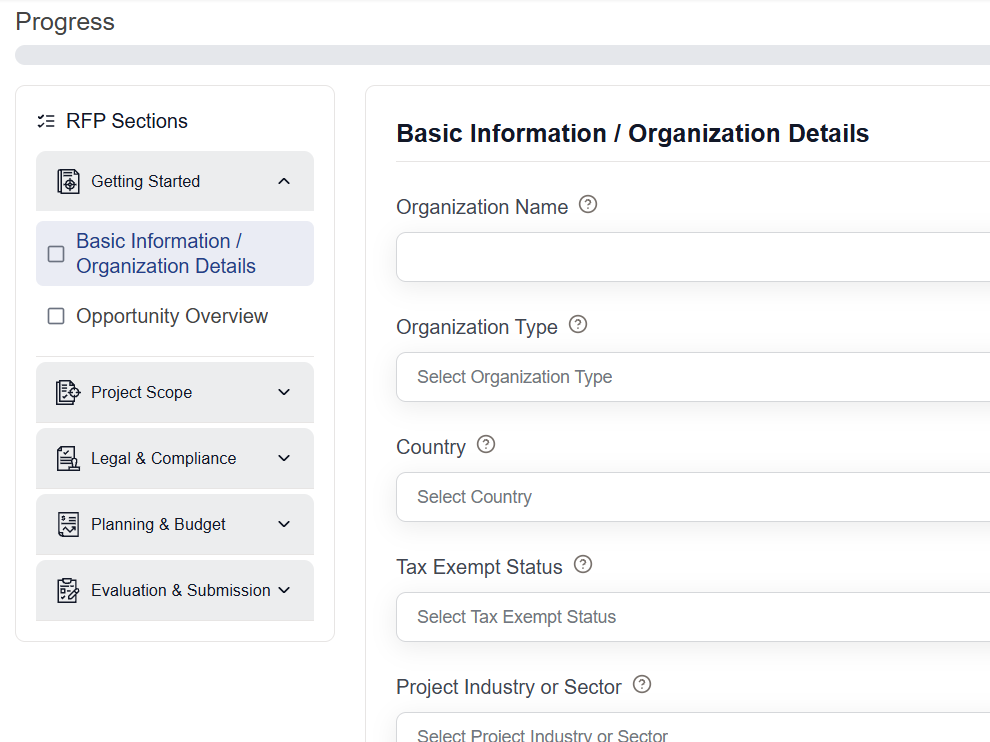Open the Opportunity Overview link
Viewport: 990px width, 742px height.
(x=172, y=316)
